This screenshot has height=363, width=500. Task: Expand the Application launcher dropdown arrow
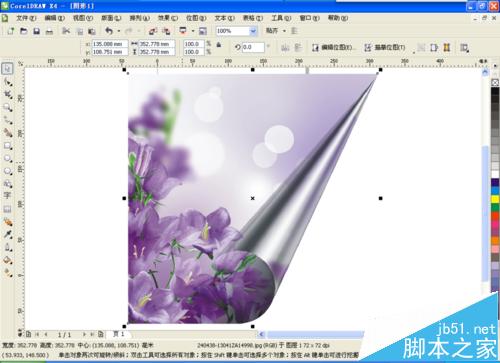click(x=193, y=31)
